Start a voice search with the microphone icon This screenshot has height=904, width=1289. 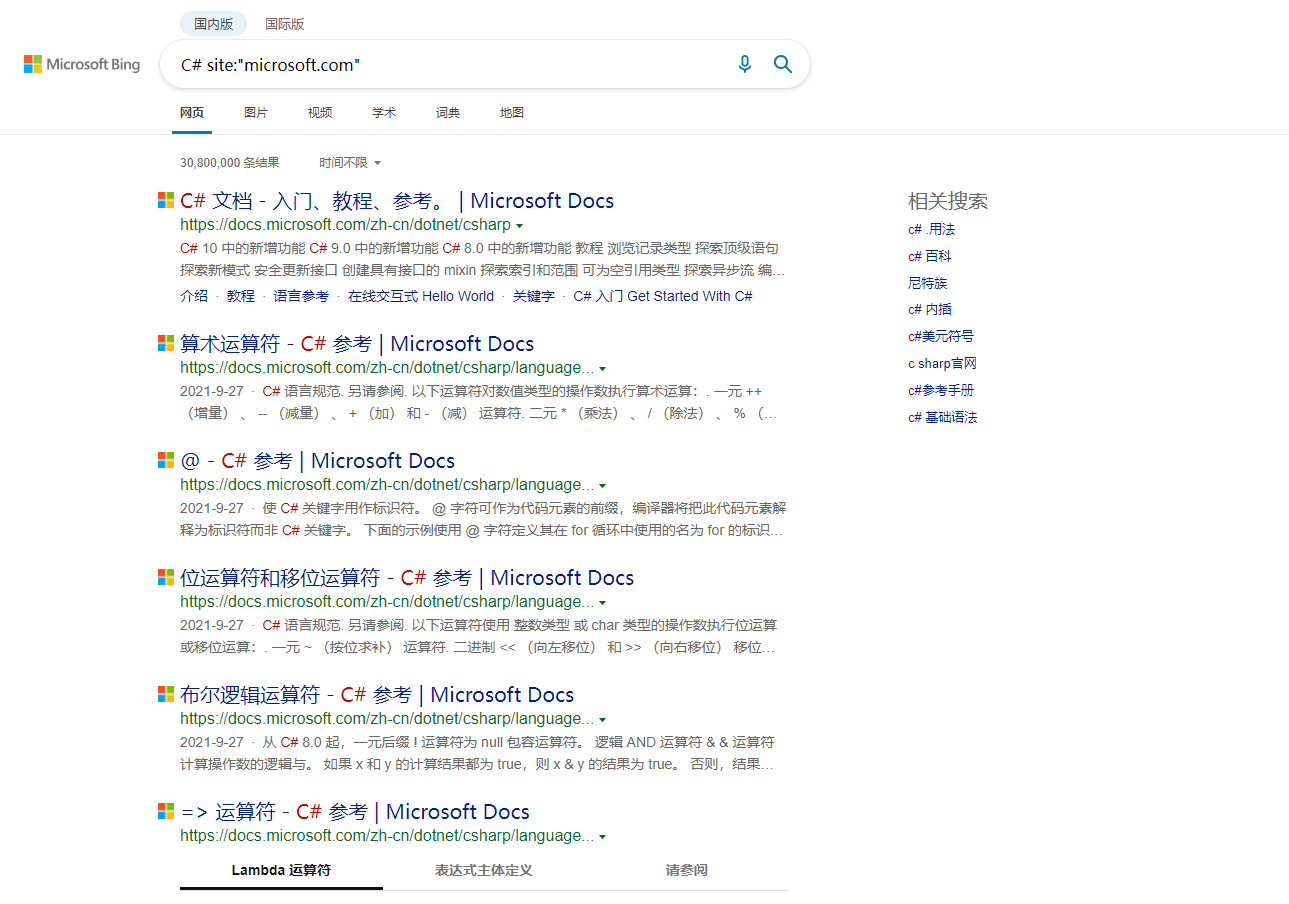[744, 63]
